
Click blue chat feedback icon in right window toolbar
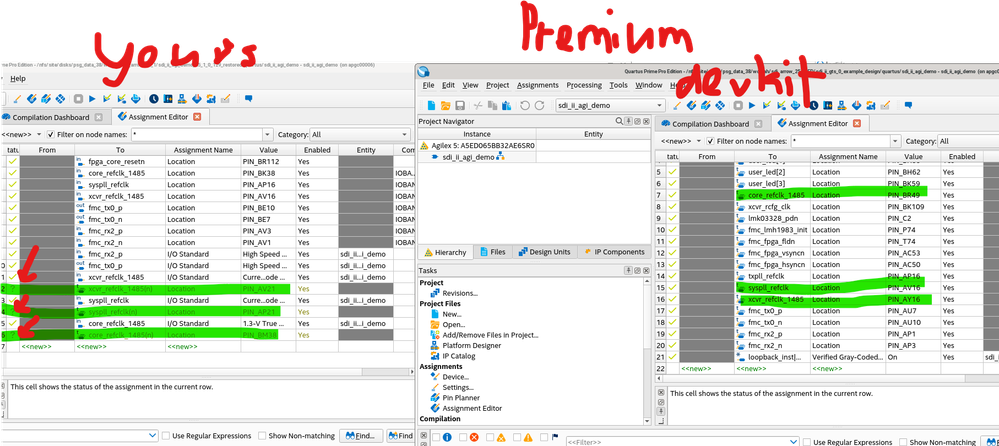pyautogui.click(x=909, y=104)
